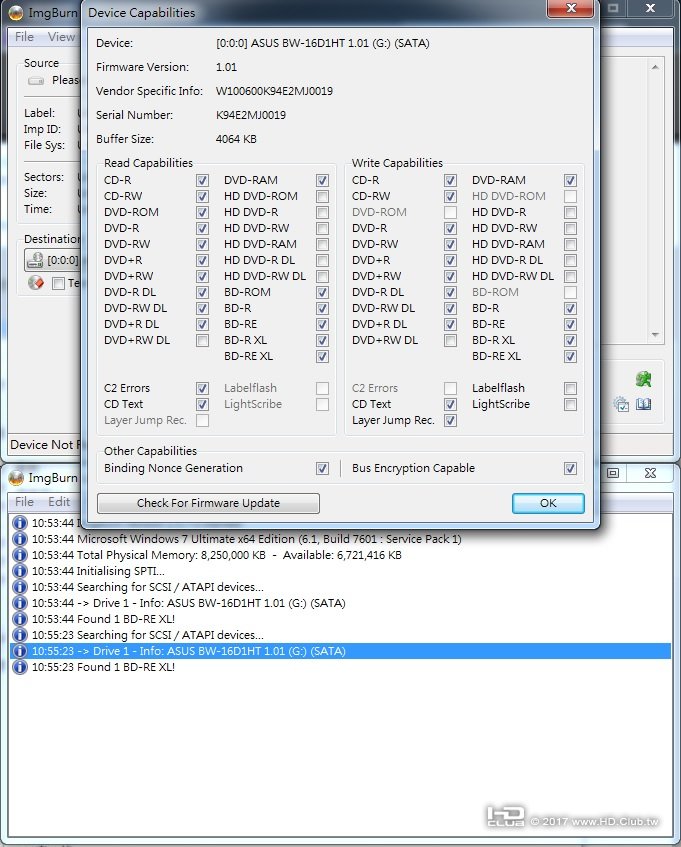Click the source drive icon beside Please
This screenshot has height=847, width=681.
click(x=36, y=81)
